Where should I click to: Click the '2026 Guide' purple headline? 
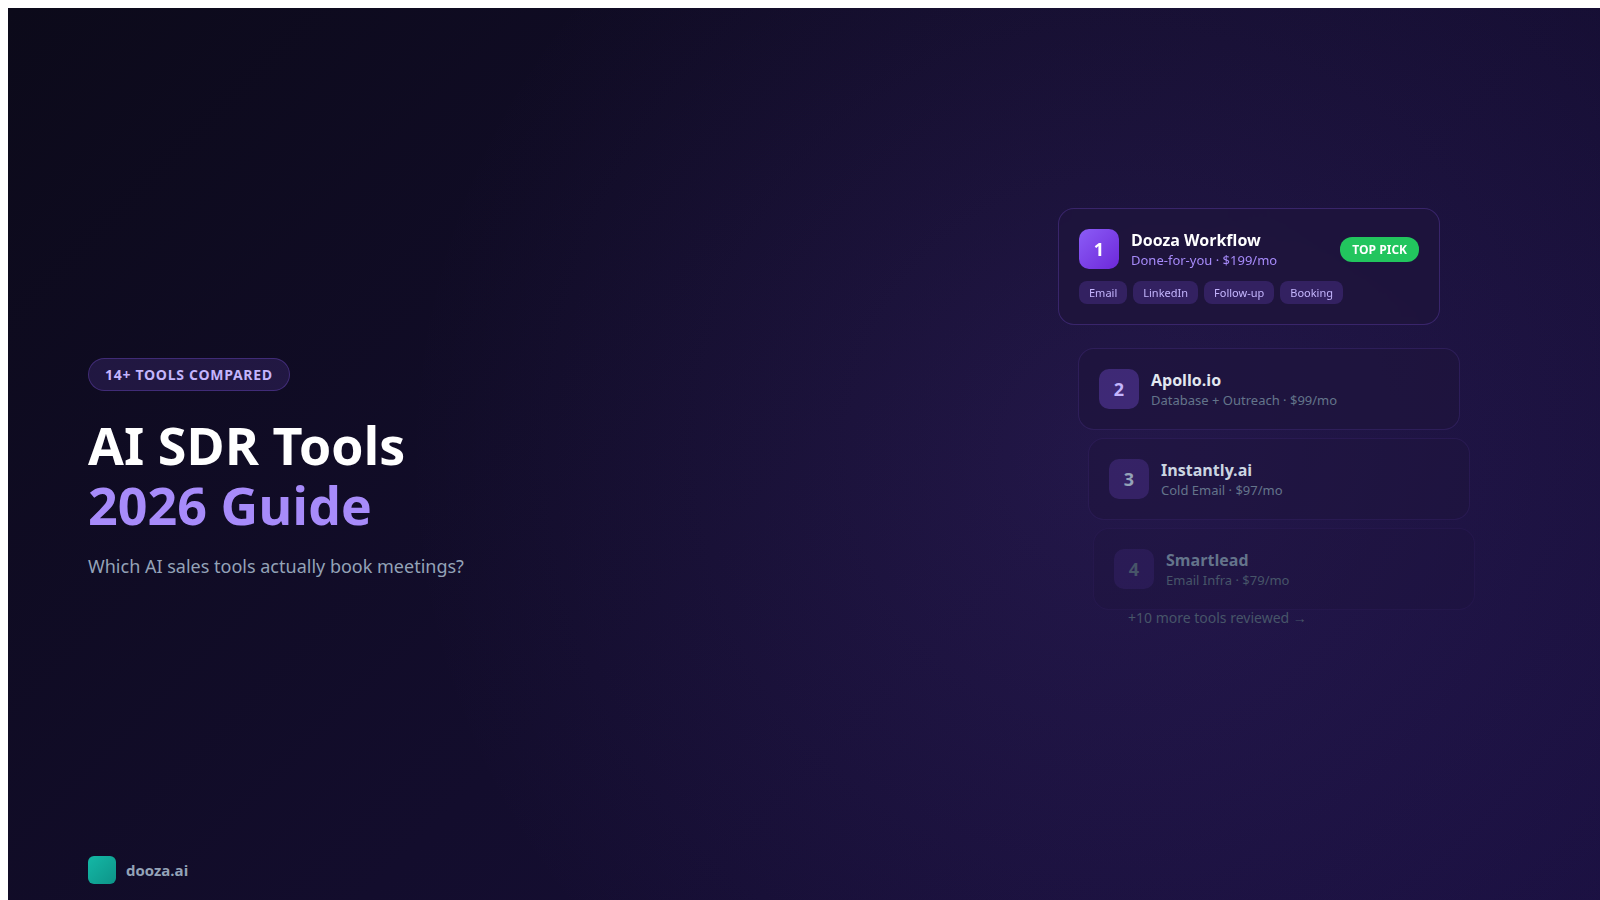tap(229, 506)
